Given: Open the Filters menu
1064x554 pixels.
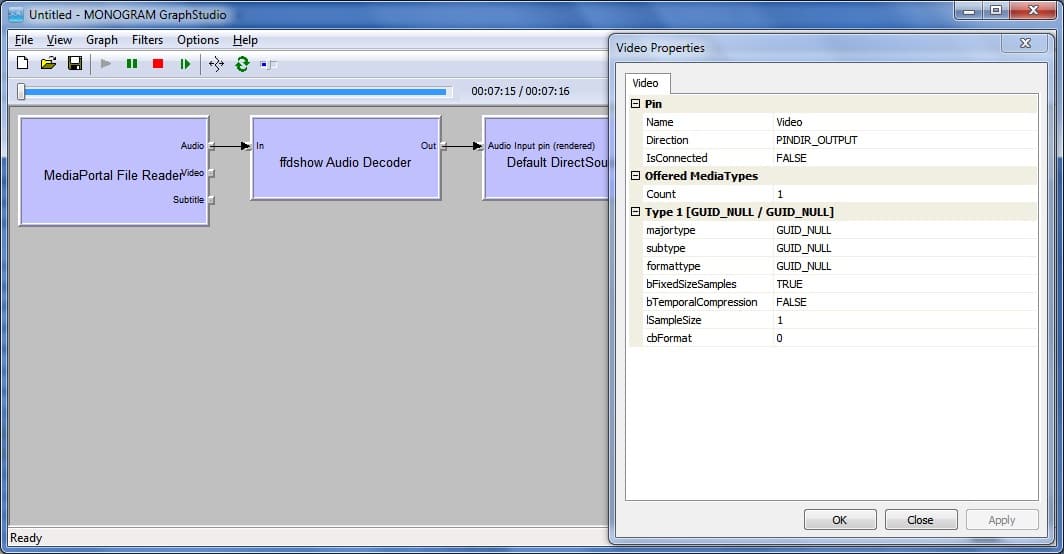Looking at the screenshot, I should [x=147, y=40].
